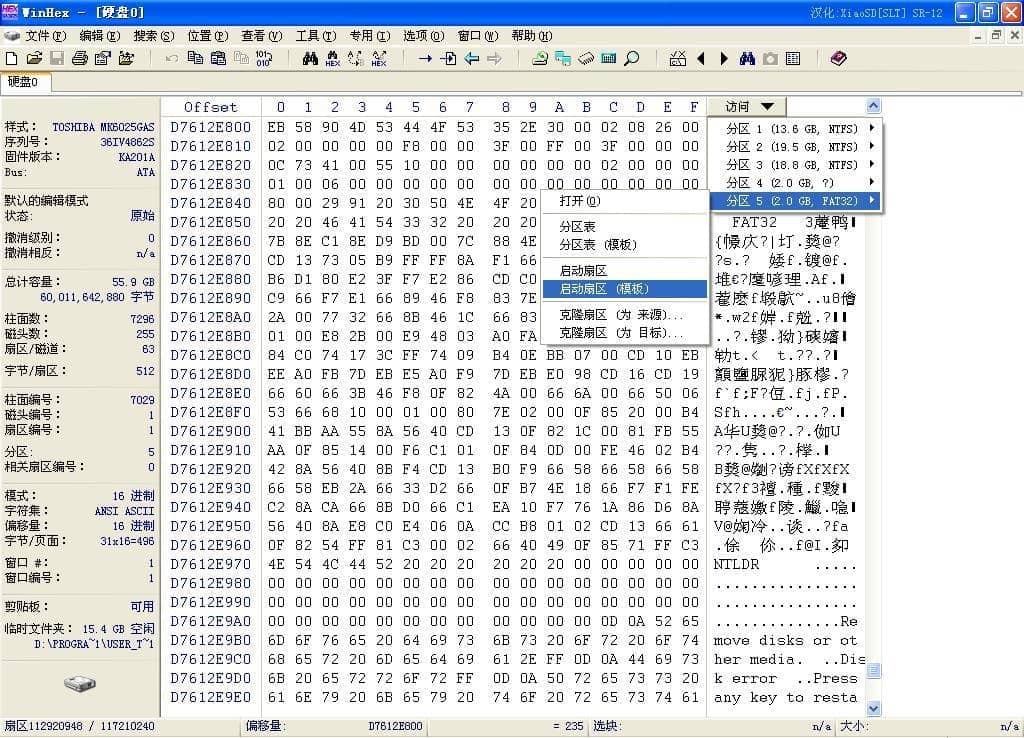
Task: Click the blue Back navigation arrow
Action: click(x=472, y=59)
